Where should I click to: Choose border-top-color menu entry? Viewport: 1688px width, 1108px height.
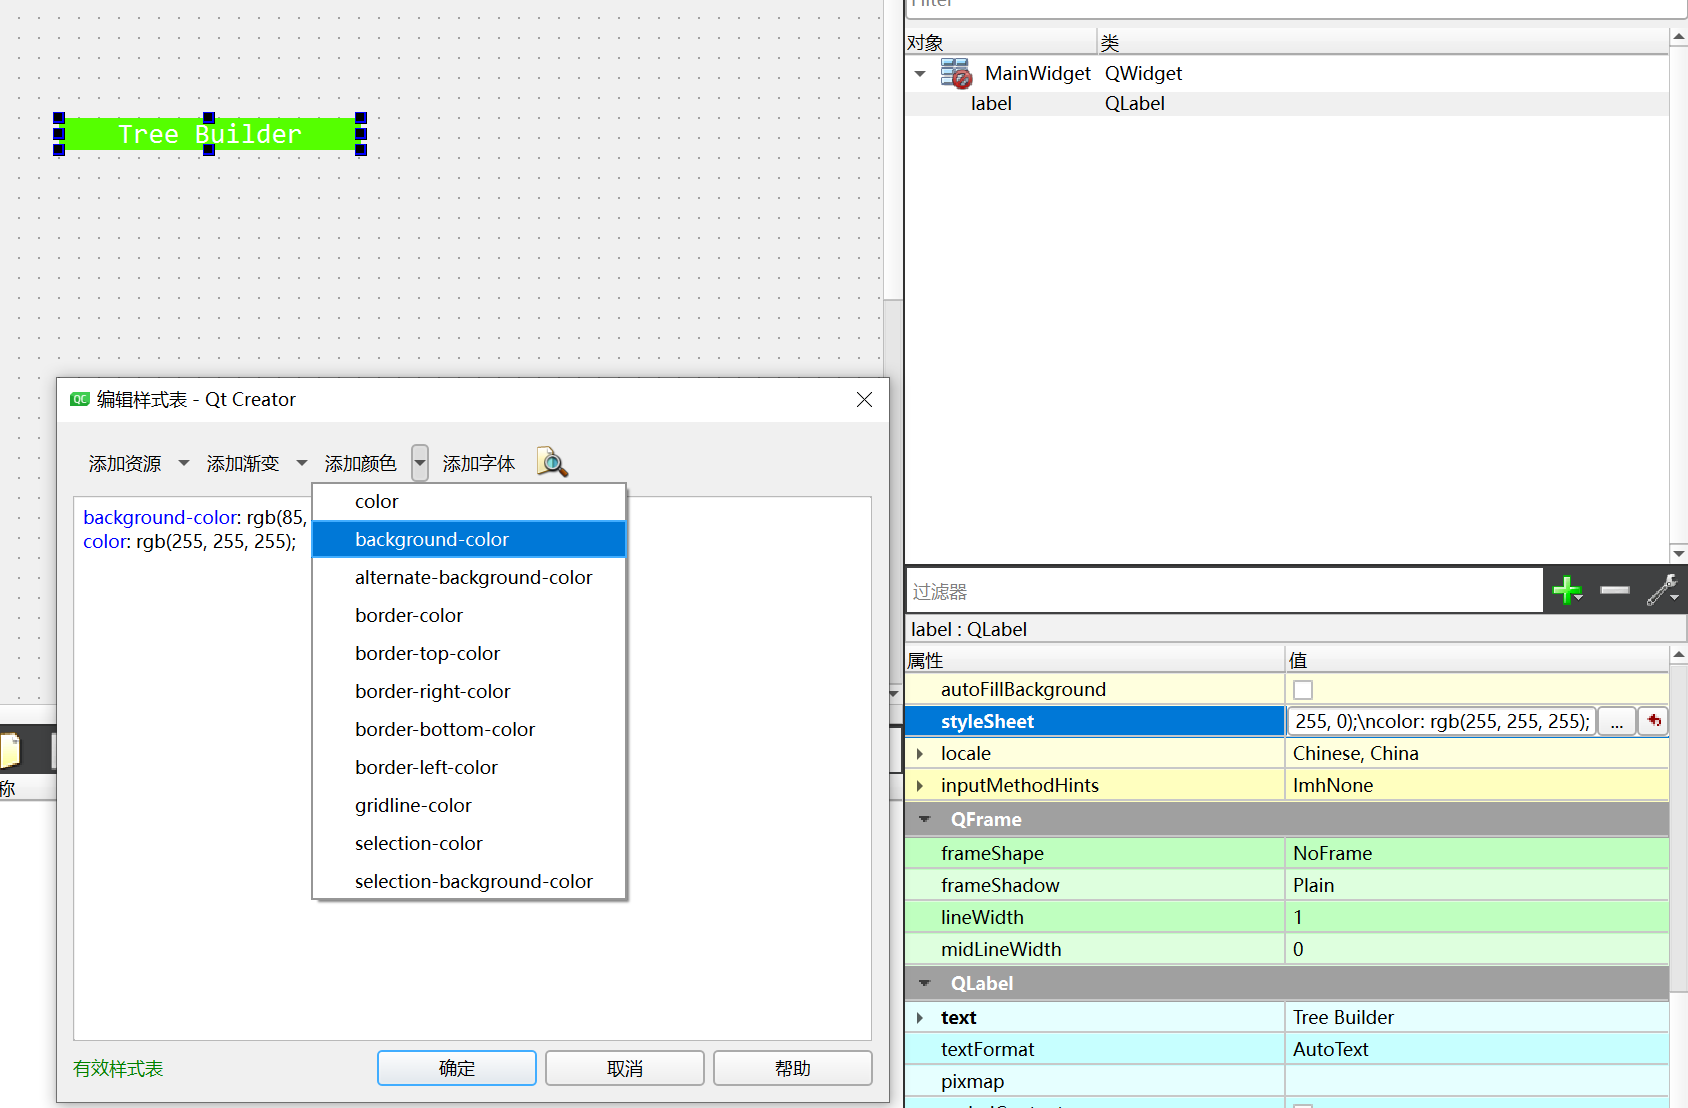469,654
